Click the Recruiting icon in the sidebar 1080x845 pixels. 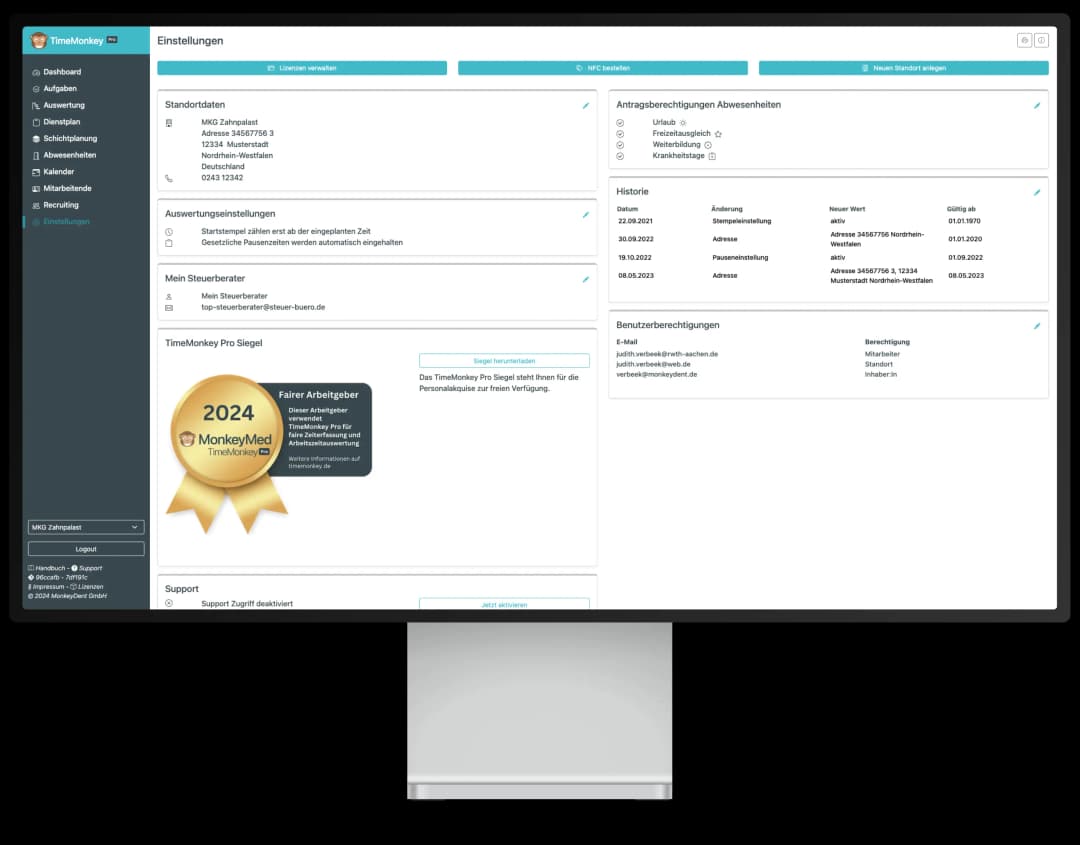36,205
